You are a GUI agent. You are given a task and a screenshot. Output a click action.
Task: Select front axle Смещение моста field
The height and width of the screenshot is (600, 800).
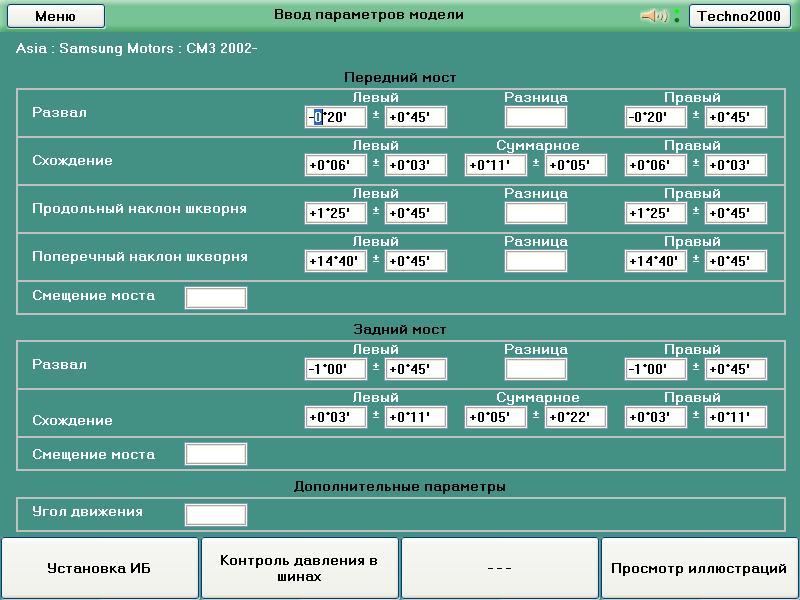[216, 298]
